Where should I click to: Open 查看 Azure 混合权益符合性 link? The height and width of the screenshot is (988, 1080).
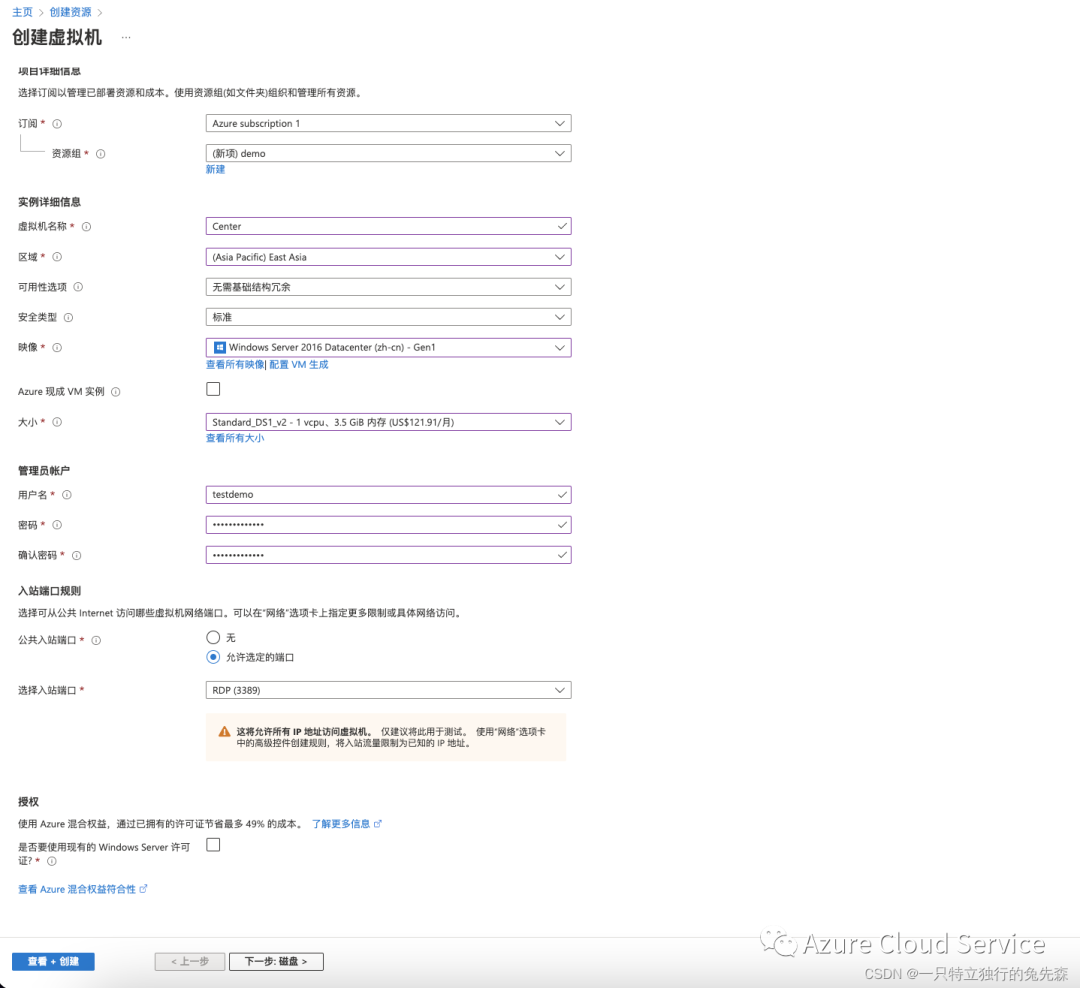coord(77,889)
